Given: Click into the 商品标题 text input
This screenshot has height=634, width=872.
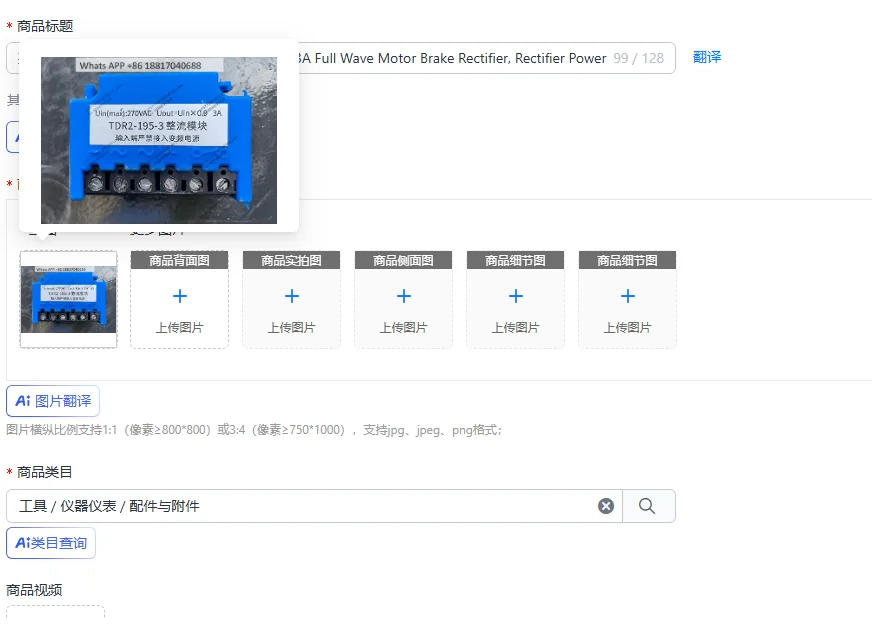Looking at the screenshot, I should point(341,58).
